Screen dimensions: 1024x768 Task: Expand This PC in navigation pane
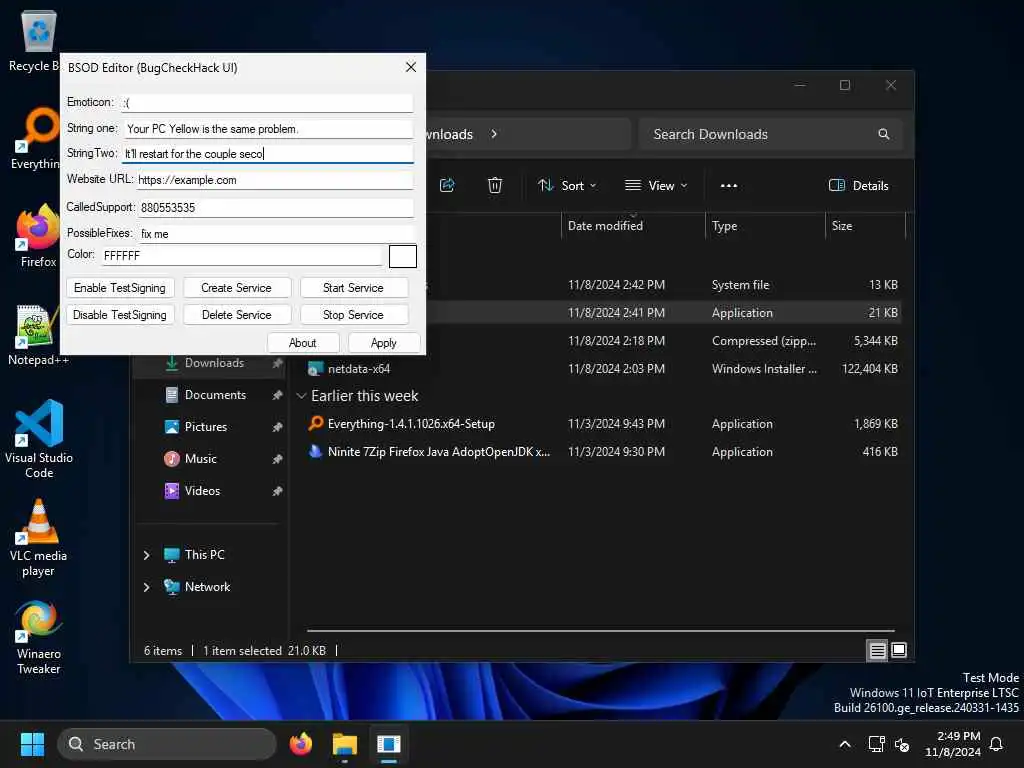146,555
